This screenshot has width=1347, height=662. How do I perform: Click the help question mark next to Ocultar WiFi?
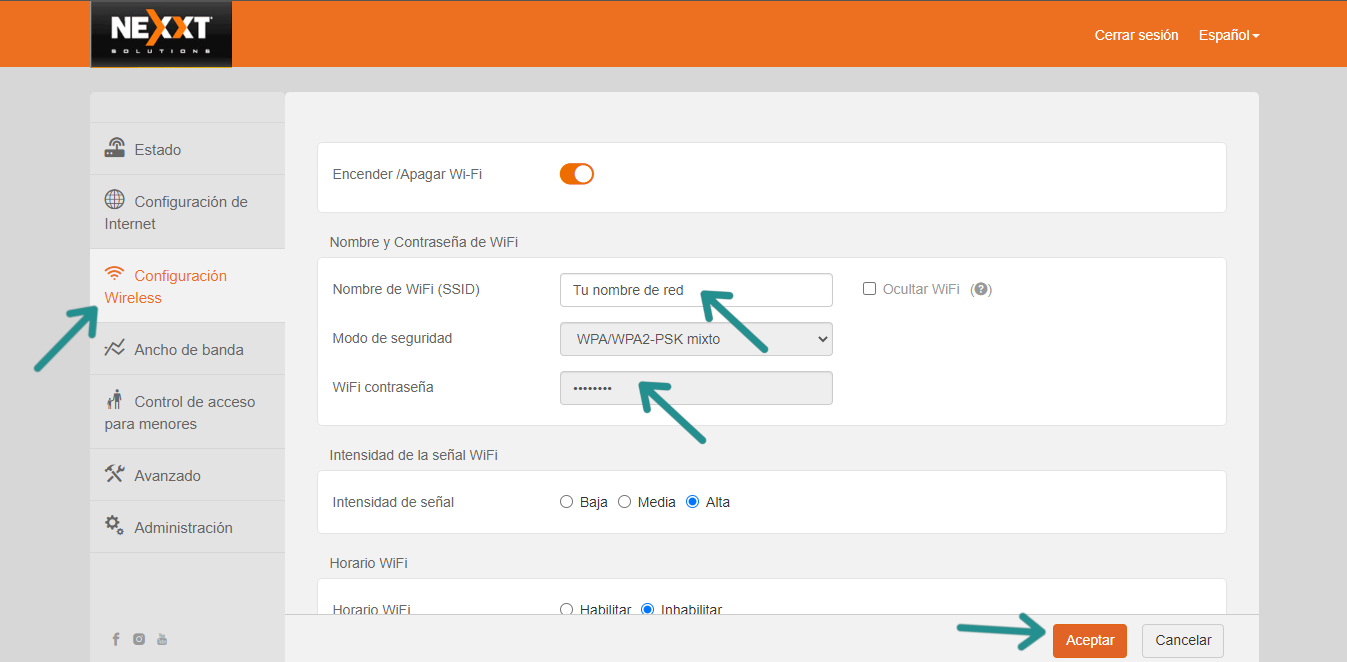981,289
